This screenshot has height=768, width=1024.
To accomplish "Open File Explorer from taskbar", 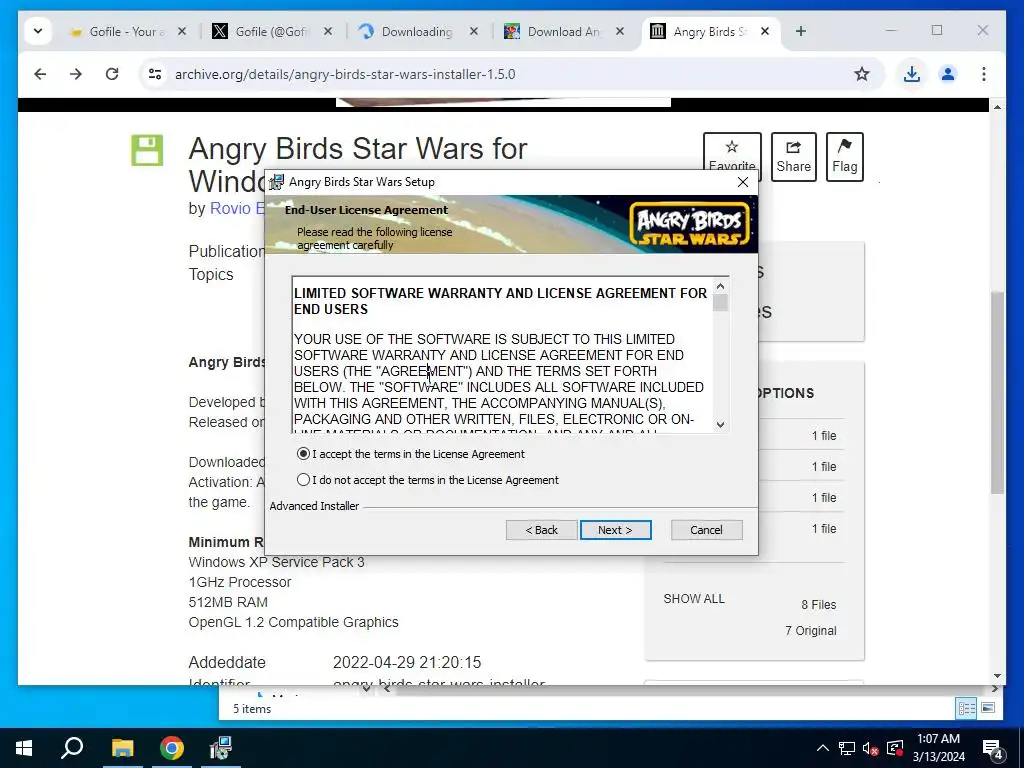I will [122, 748].
